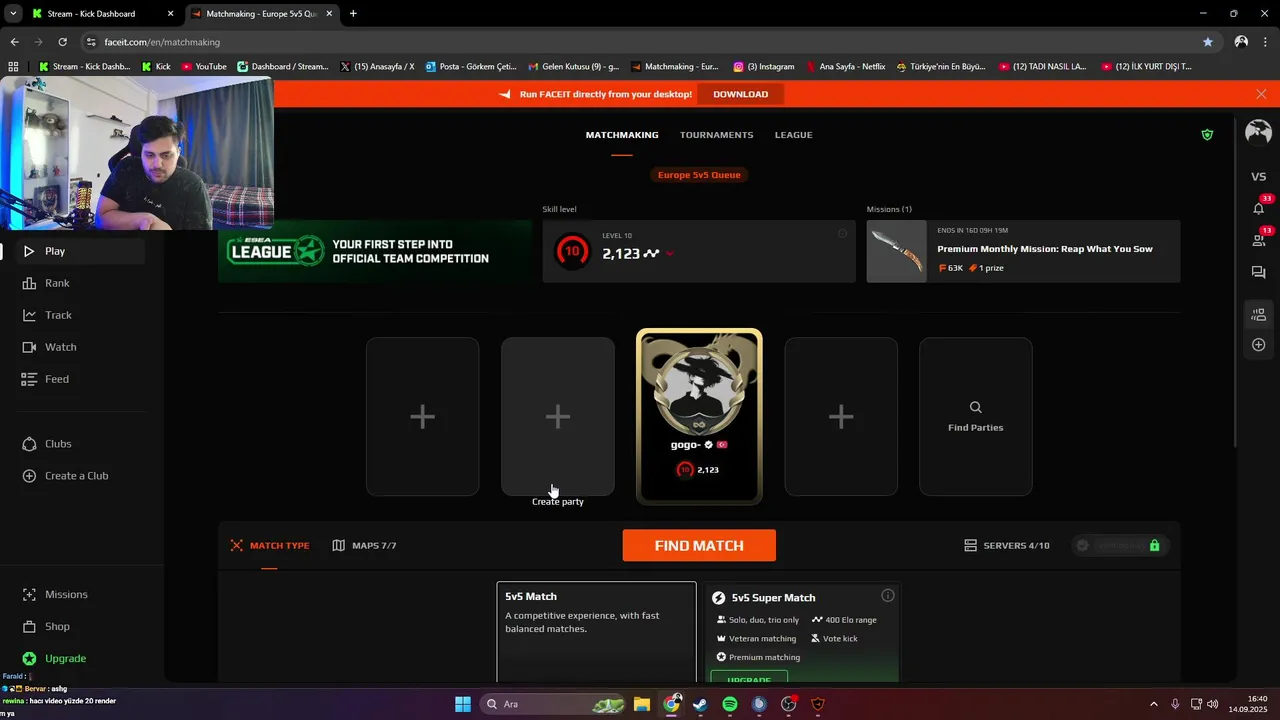Click the gogo- player card
The image size is (1280, 720).
[x=699, y=416]
